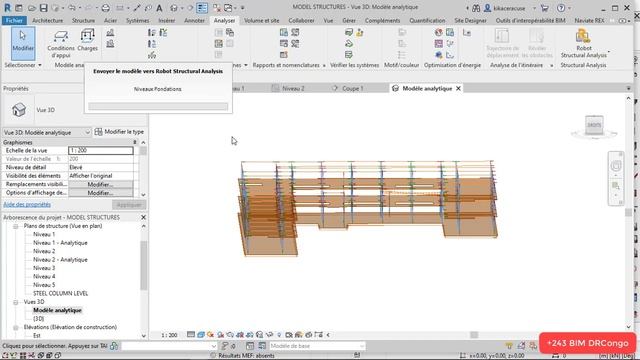Select the {3D} view in project browser
The image size is (640, 360).
[x=38, y=319]
